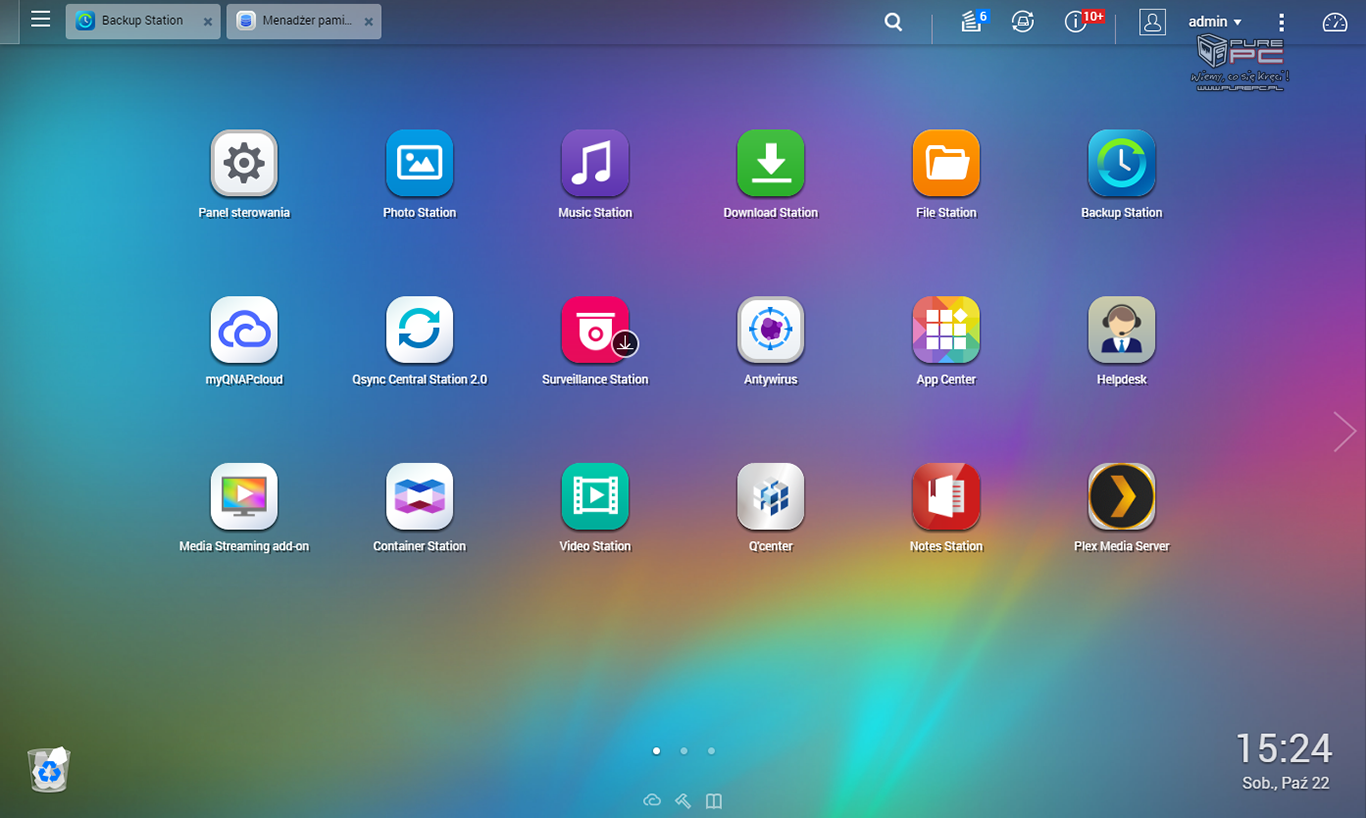The width and height of the screenshot is (1366, 818).
Task: Click the utility tools shortcut at bottom
Action: 683,800
